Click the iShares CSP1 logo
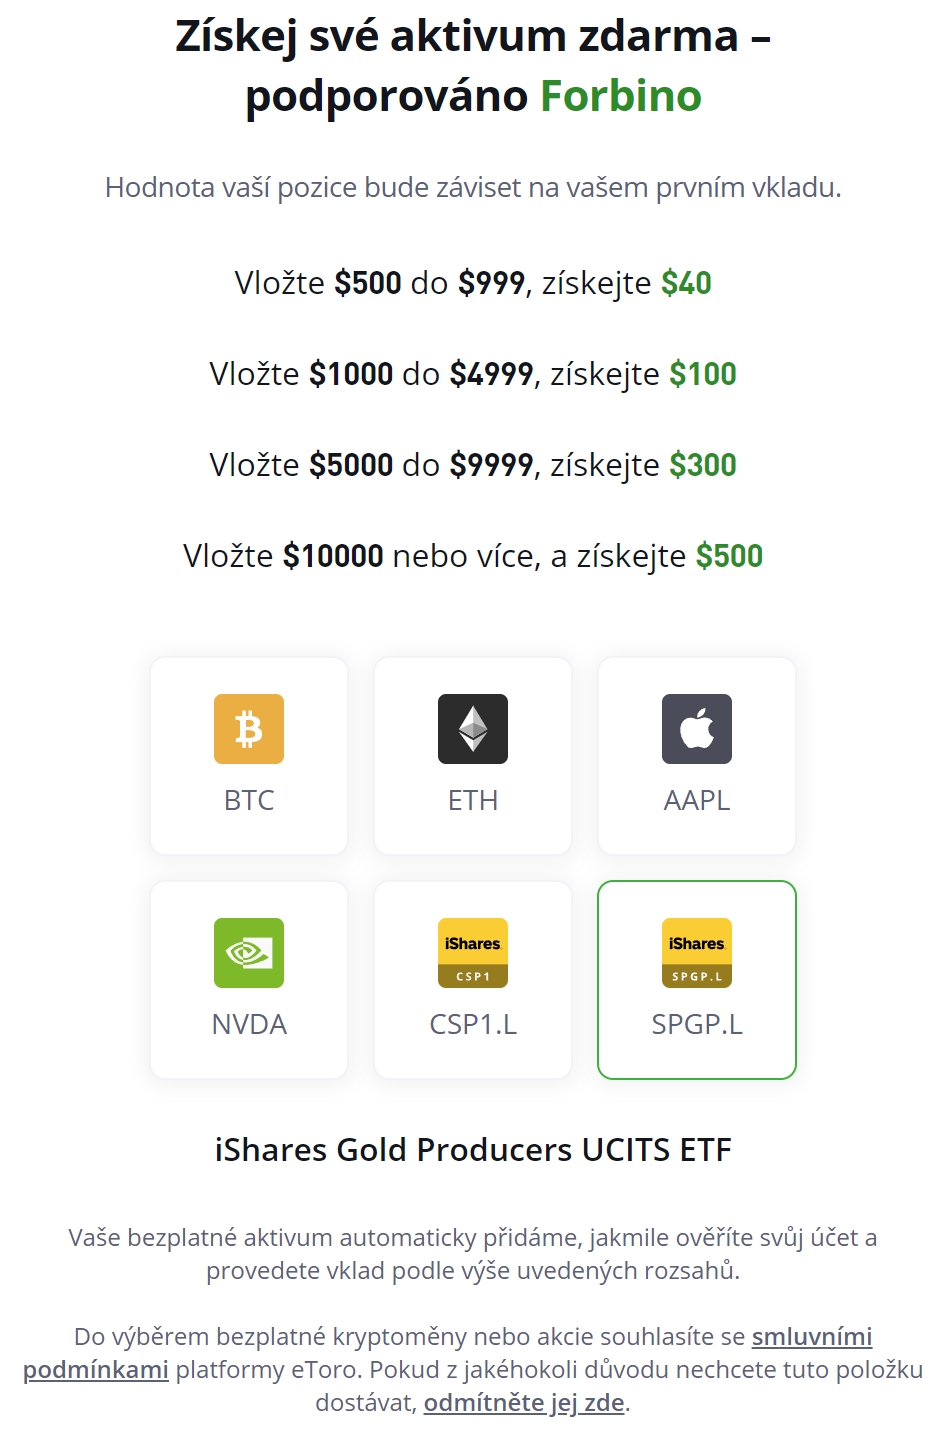Viewport: 950px width, 1429px height. pyautogui.click(x=473, y=953)
